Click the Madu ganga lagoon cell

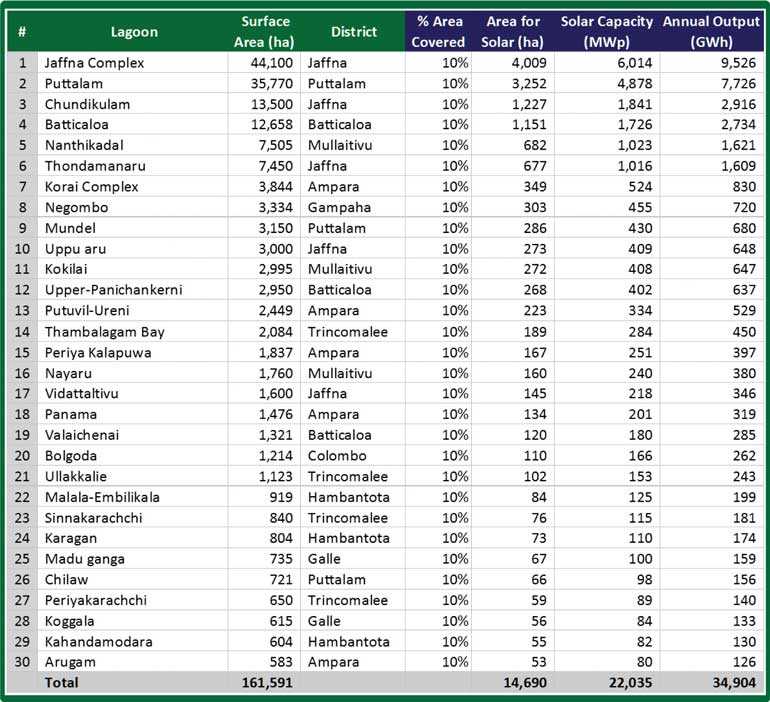coord(133,559)
